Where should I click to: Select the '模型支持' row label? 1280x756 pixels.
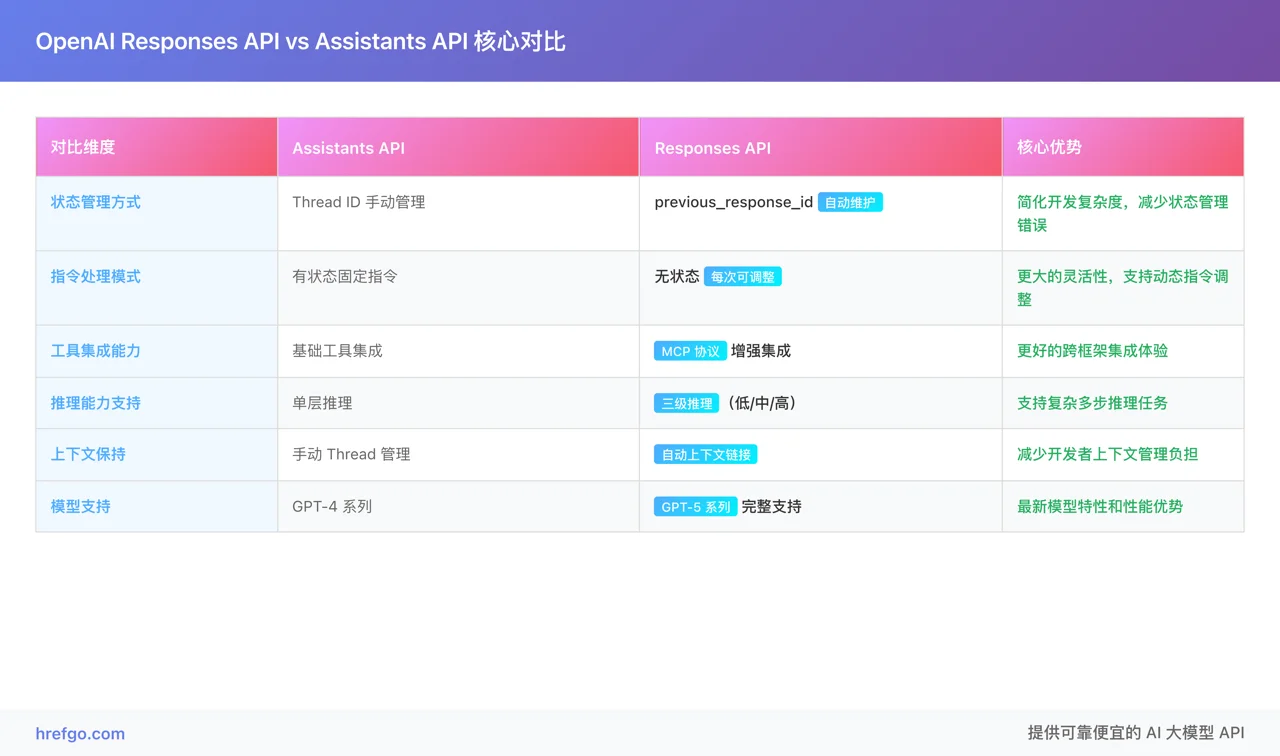81,506
